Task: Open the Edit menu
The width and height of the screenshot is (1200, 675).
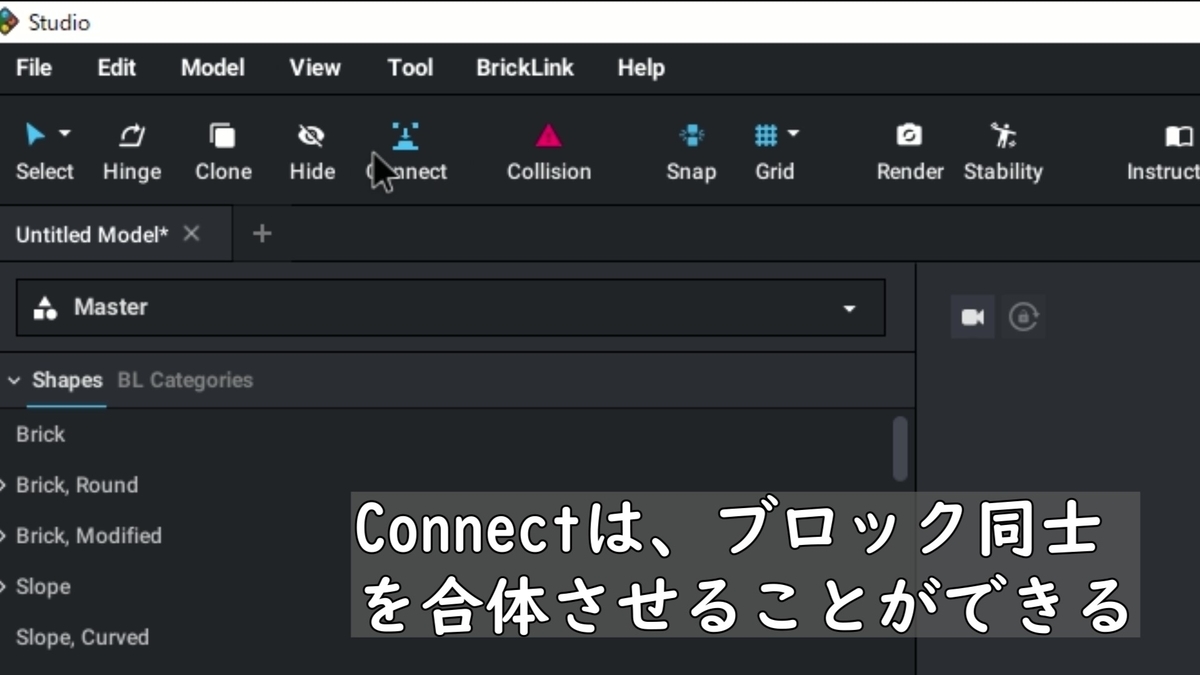Action: point(116,68)
